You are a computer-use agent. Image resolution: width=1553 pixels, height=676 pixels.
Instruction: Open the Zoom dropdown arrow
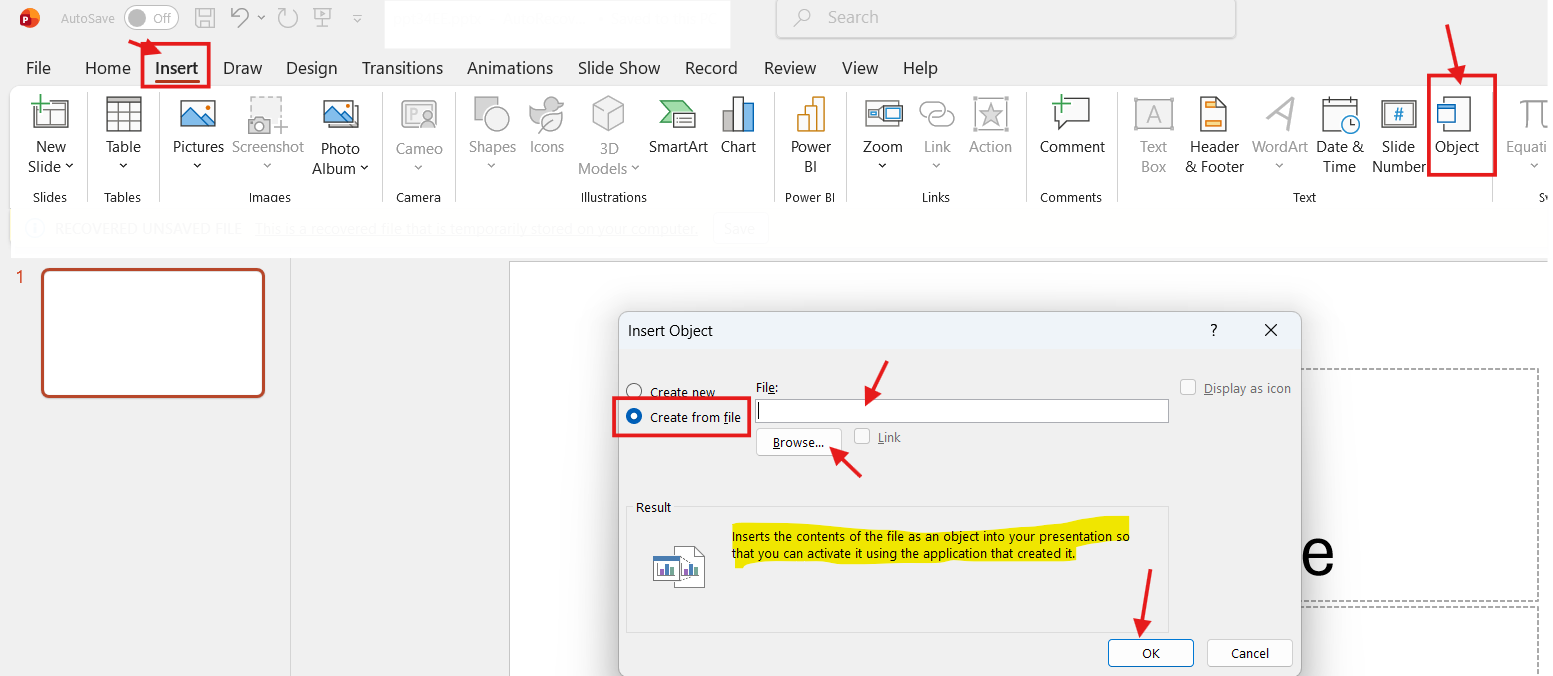click(883, 167)
